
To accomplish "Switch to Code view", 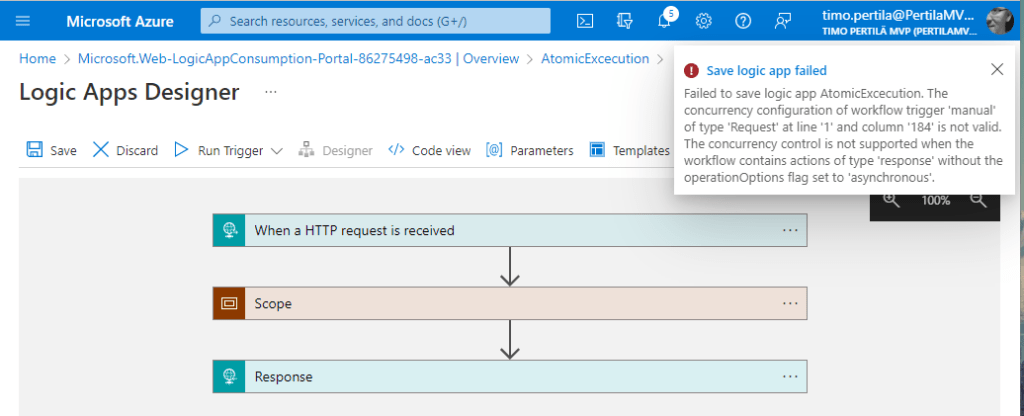I will click(x=429, y=150).
